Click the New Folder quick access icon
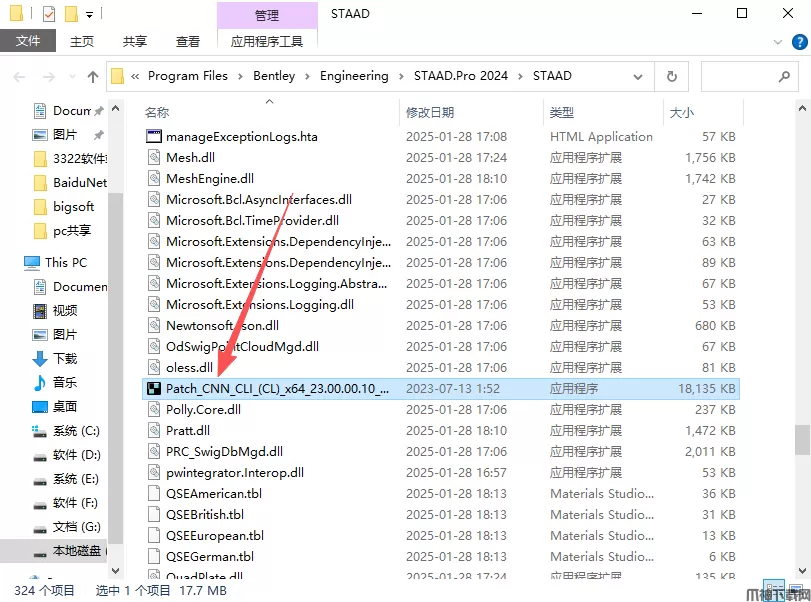Image resolution: width=811 pixels, height=602 pixels. pos(71,13)
